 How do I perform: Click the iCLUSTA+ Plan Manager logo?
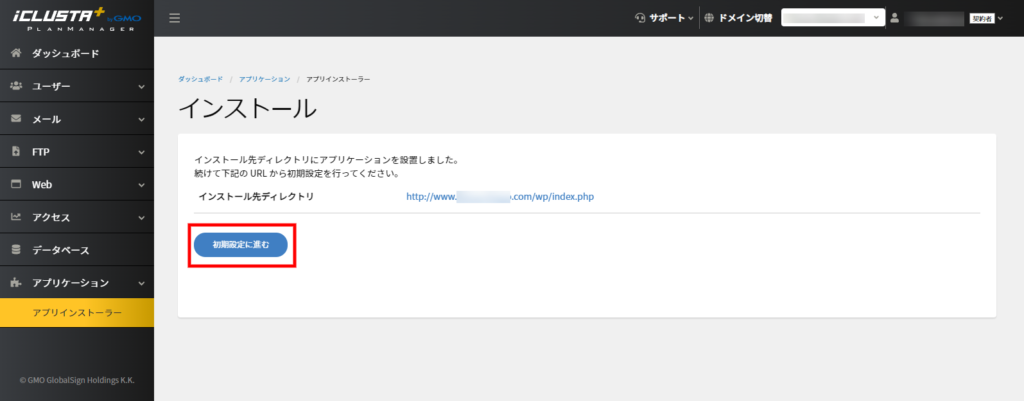pyautogui.click(x=77, y=18)
